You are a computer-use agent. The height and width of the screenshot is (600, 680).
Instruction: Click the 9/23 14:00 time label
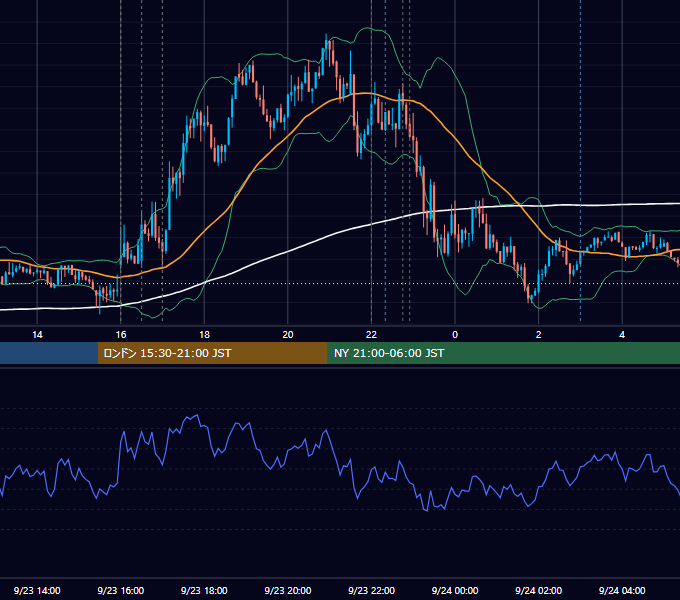(37, 590)
